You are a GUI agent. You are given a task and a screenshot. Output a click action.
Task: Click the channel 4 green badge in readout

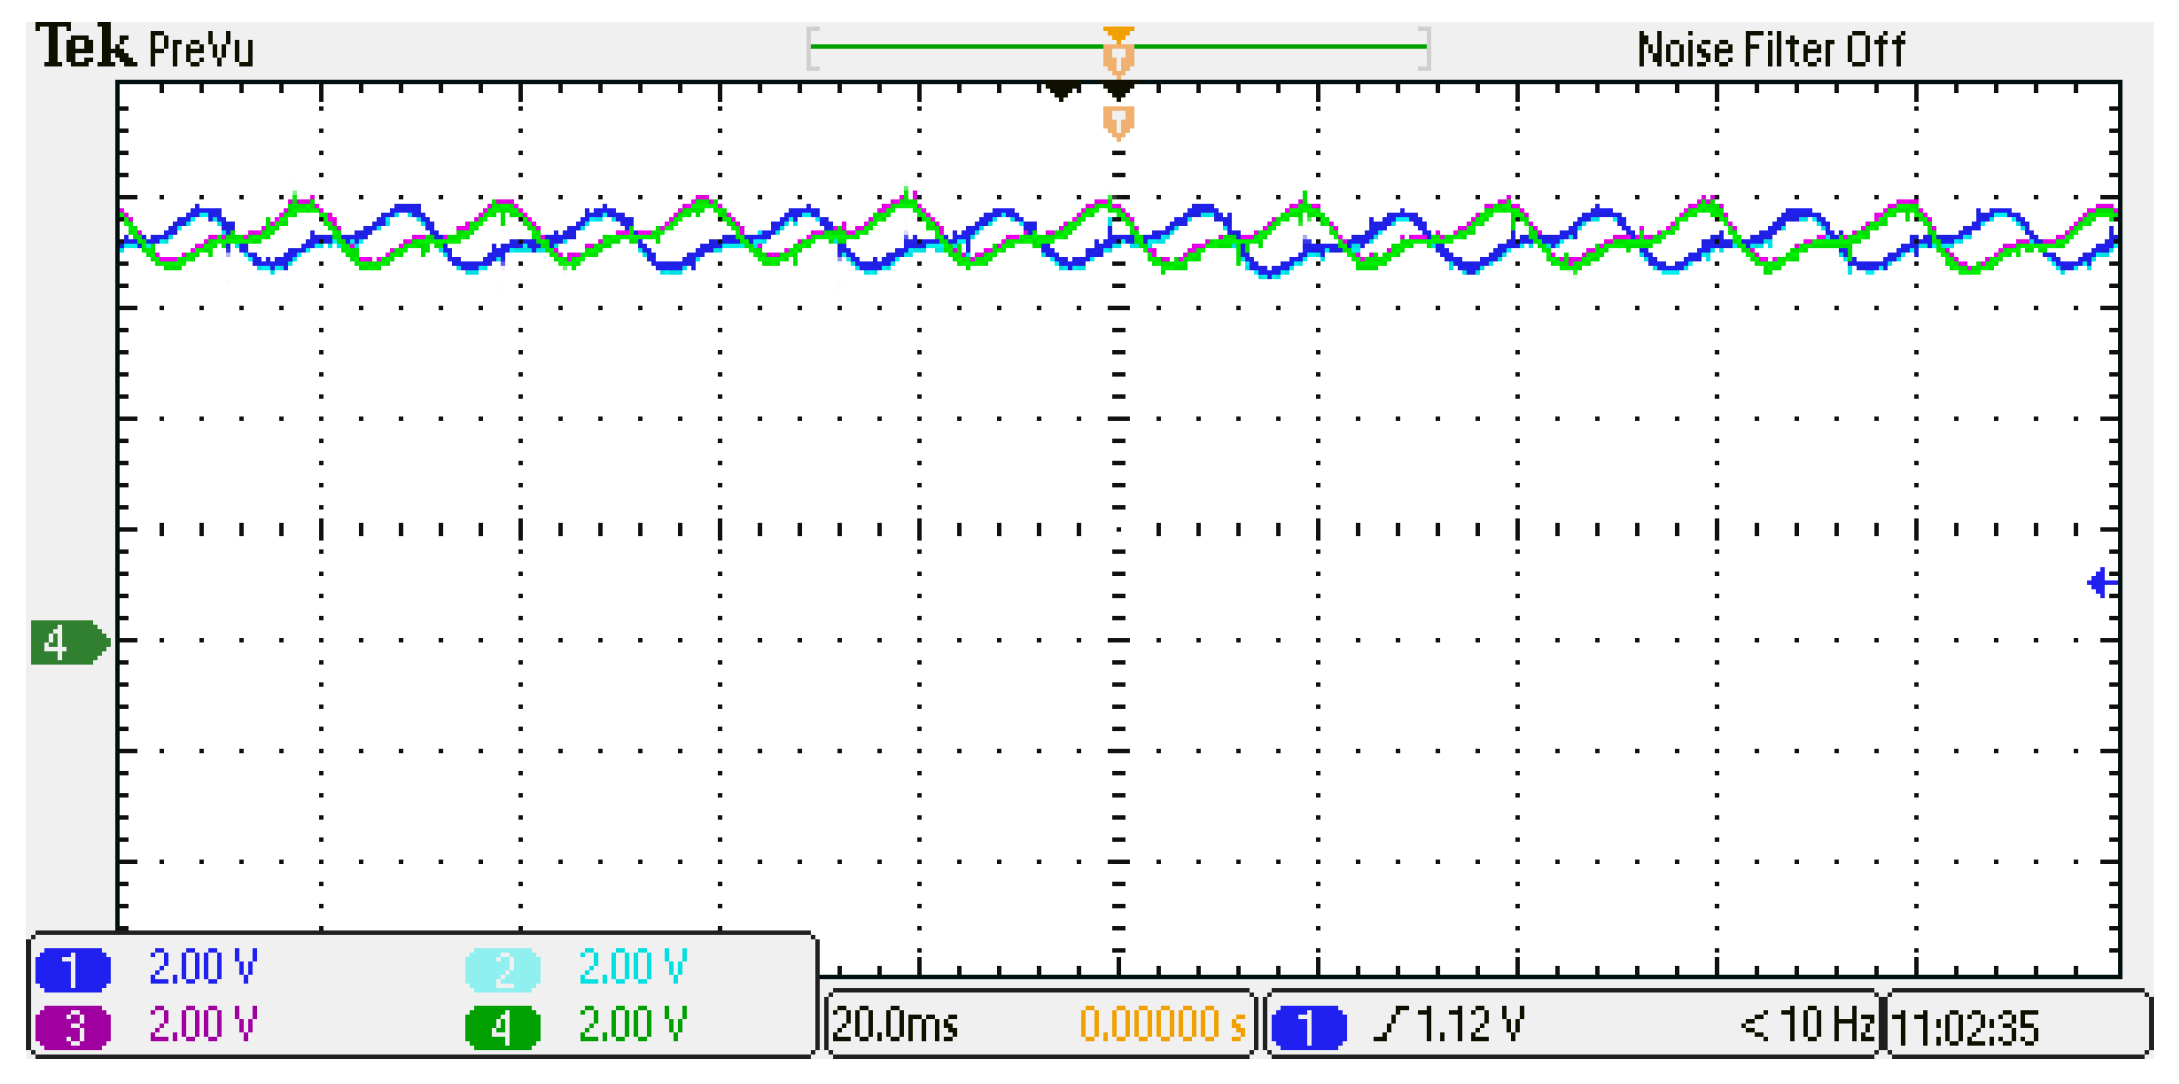click(x=502, y=1027)
